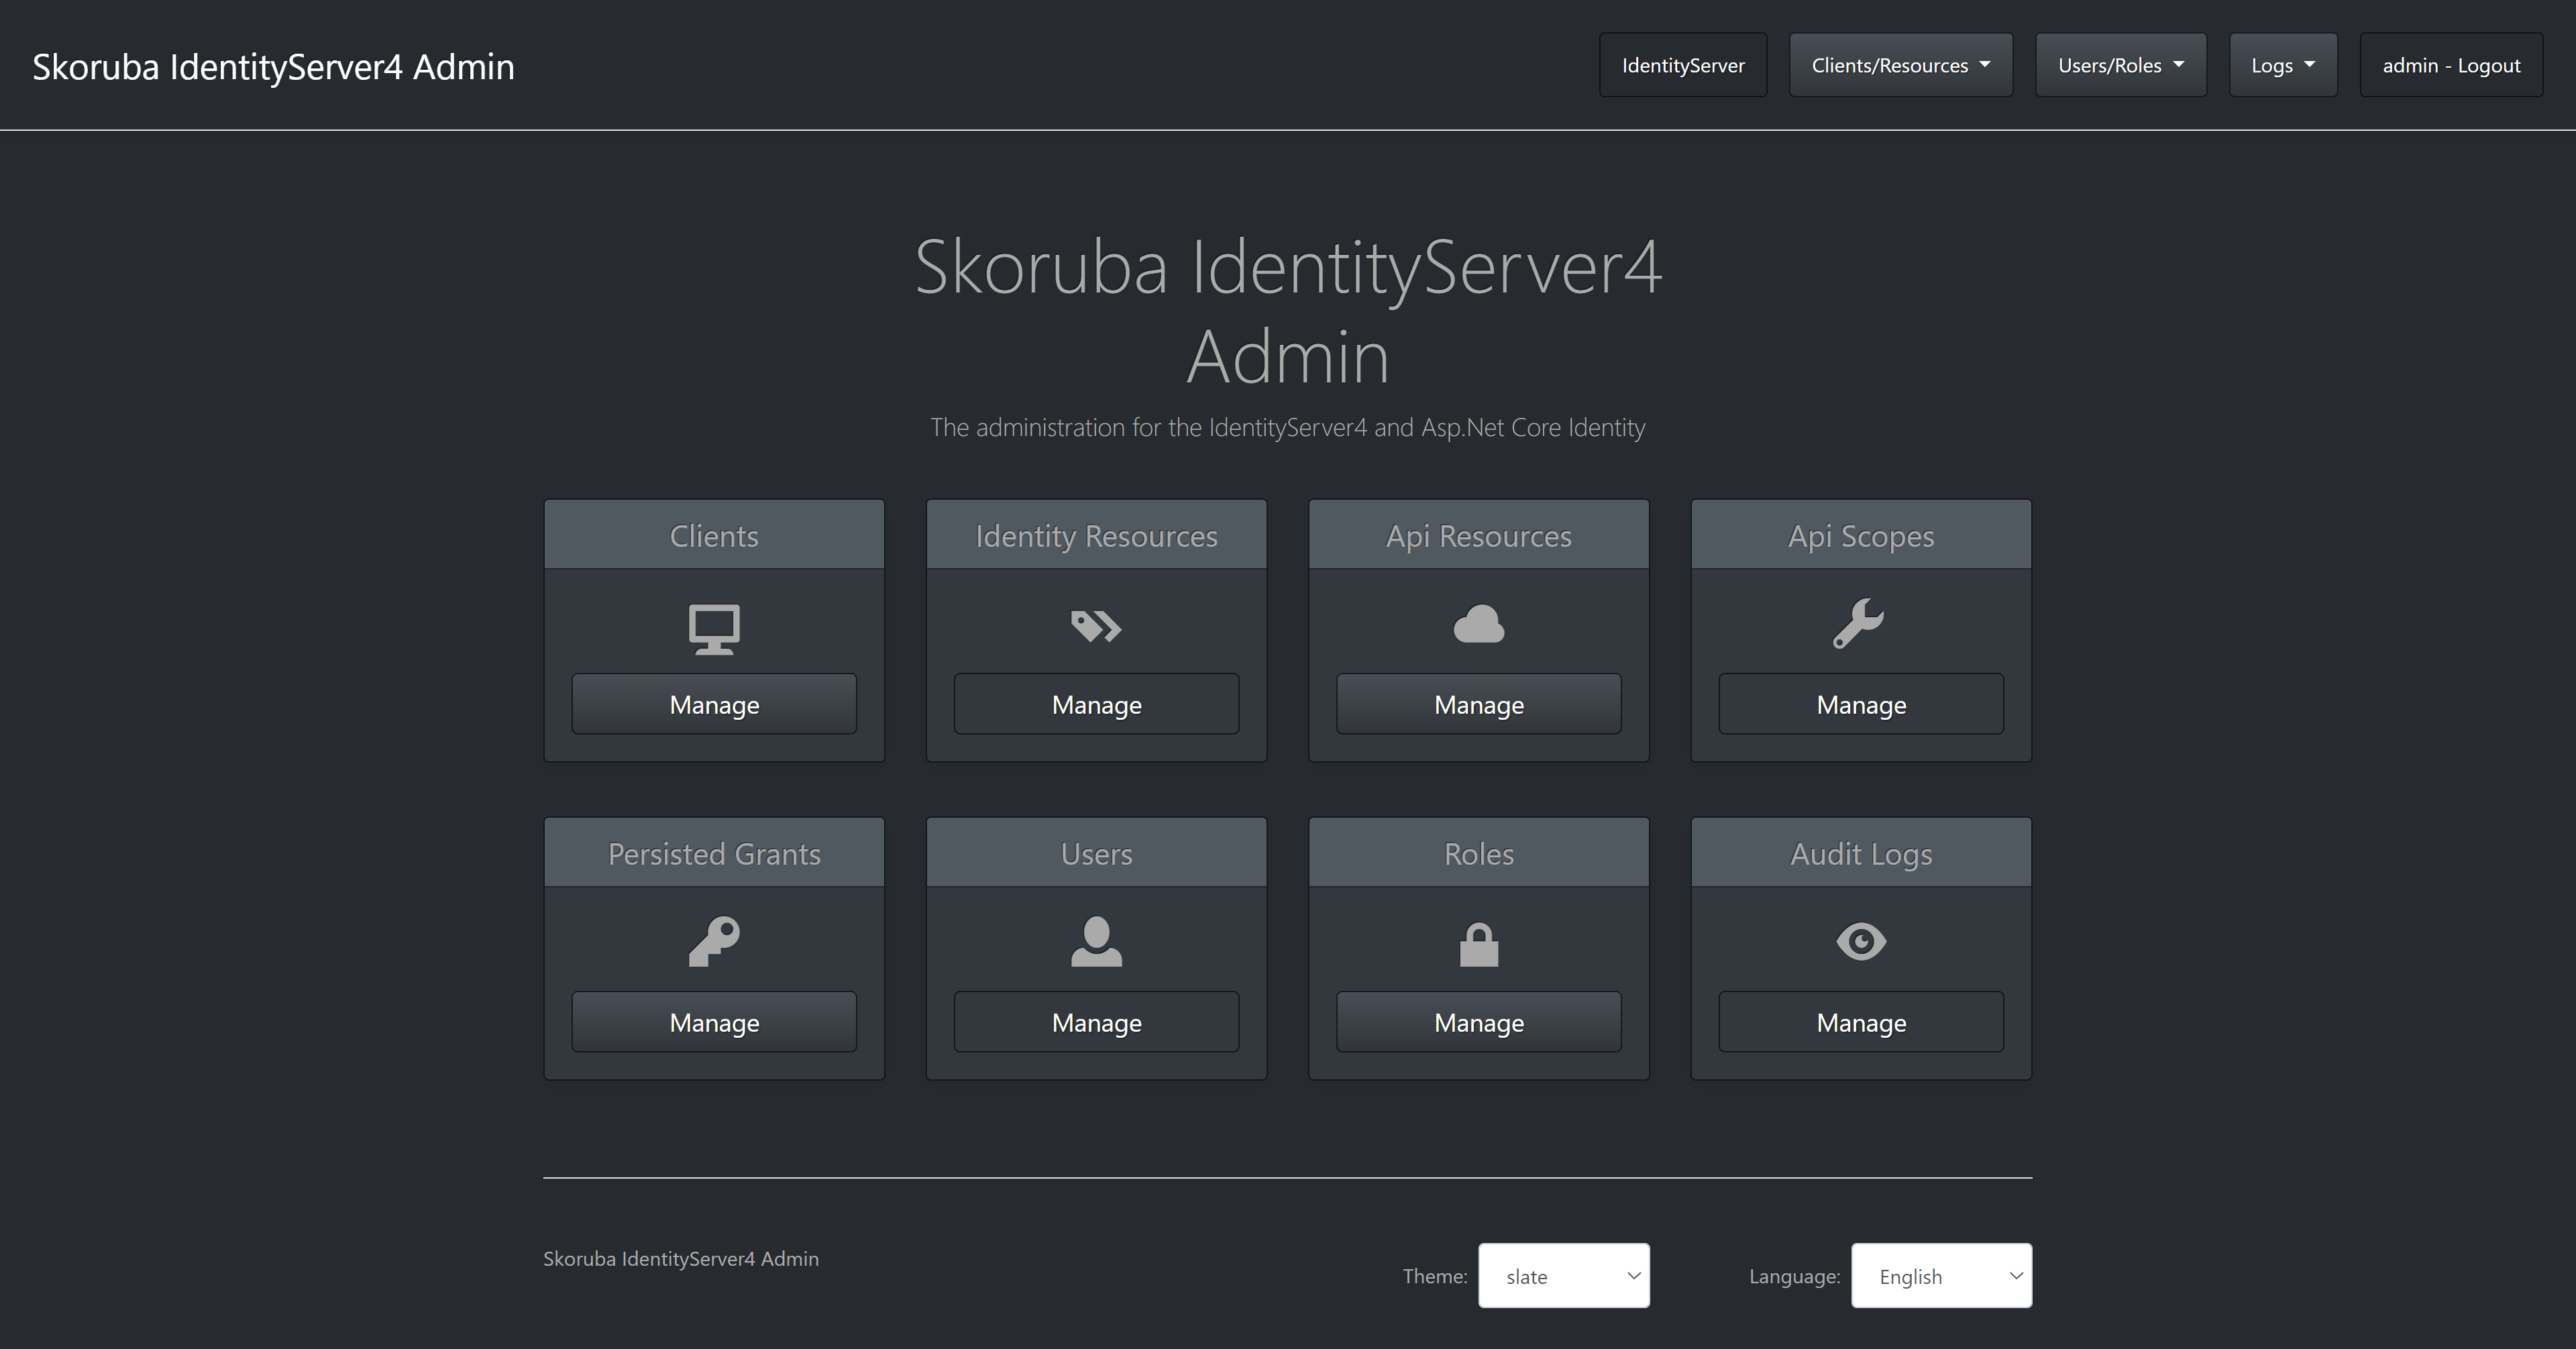Open the Language dropdown showing English
Screen dimensions: 2576x1349
tap(1940, 1275)
